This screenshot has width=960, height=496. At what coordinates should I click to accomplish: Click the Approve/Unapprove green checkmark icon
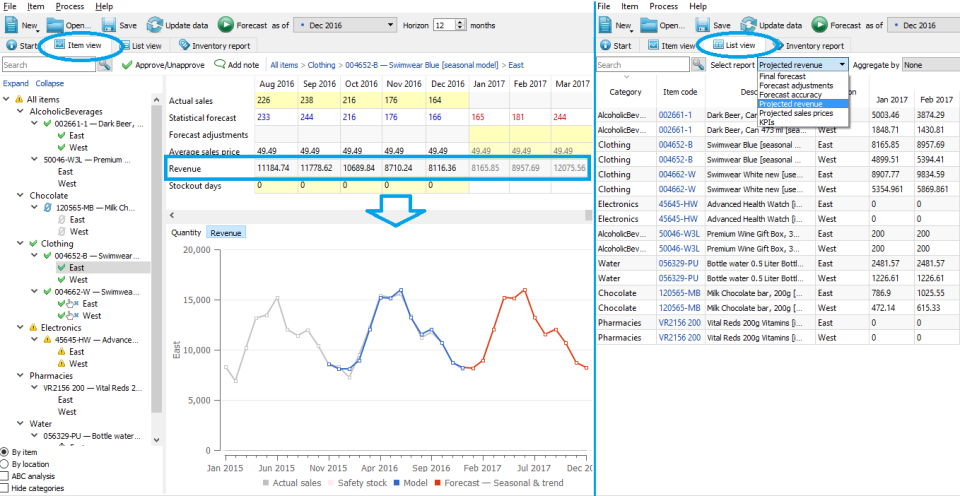pyautogui.click(x=127, y=64)
